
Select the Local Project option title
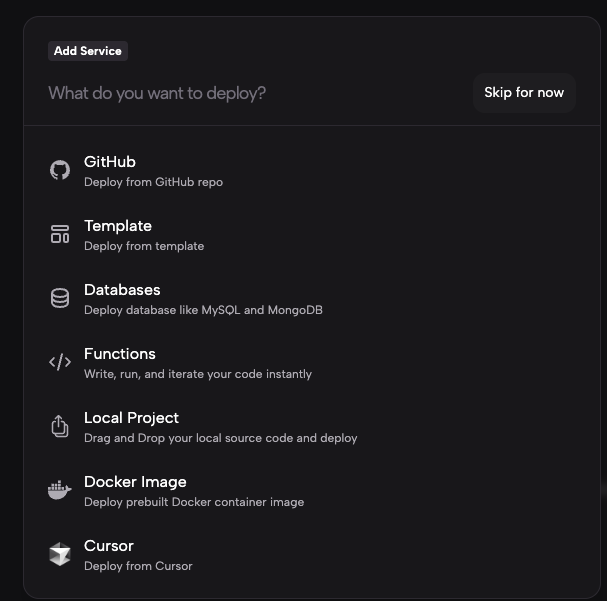click(131, 418)
